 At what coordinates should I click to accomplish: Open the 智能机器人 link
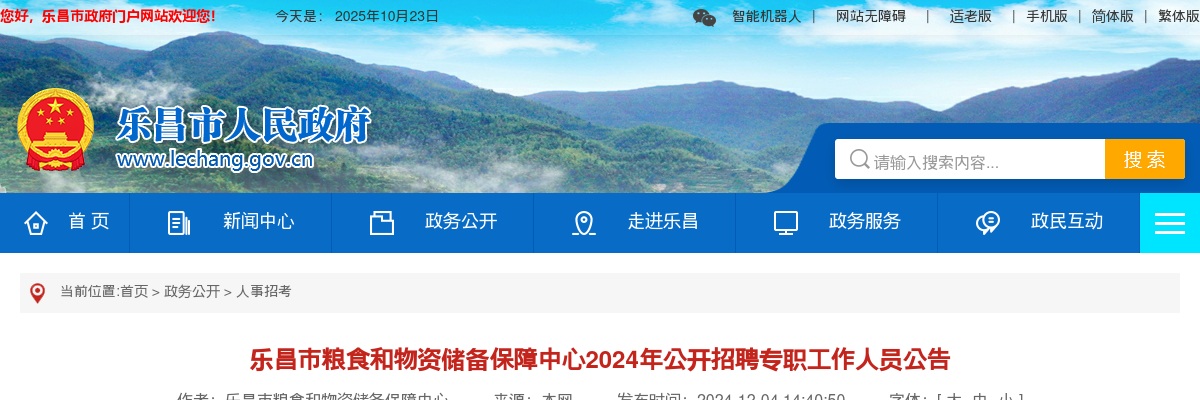pyautogui.click(x=766, y=16)
